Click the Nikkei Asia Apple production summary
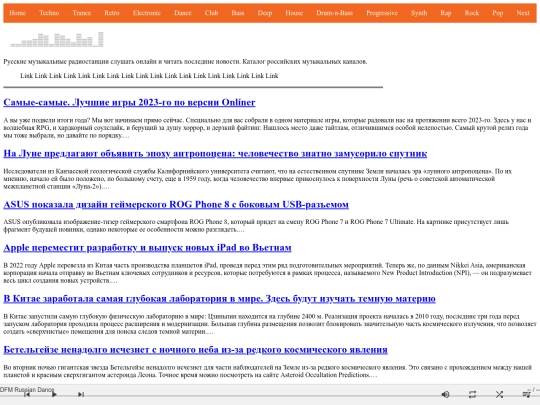Screen dimensions: 540x405 pos(267,273)
